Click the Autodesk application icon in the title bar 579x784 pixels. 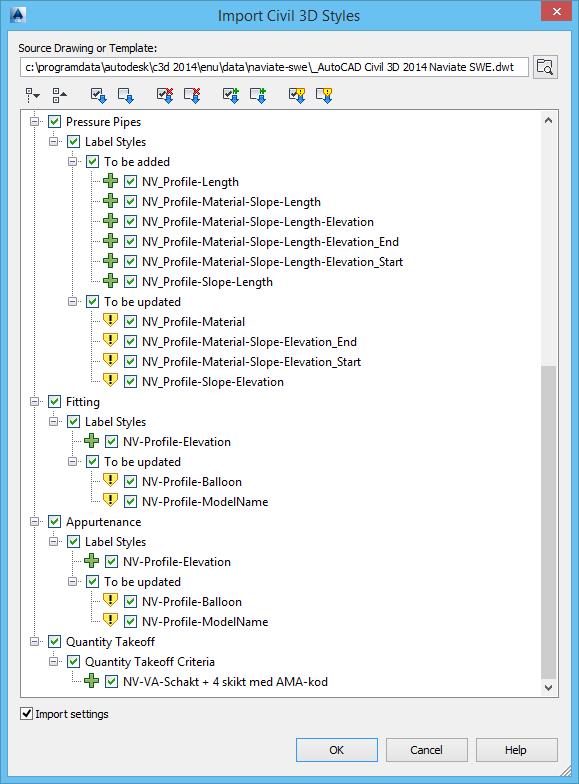18,15
